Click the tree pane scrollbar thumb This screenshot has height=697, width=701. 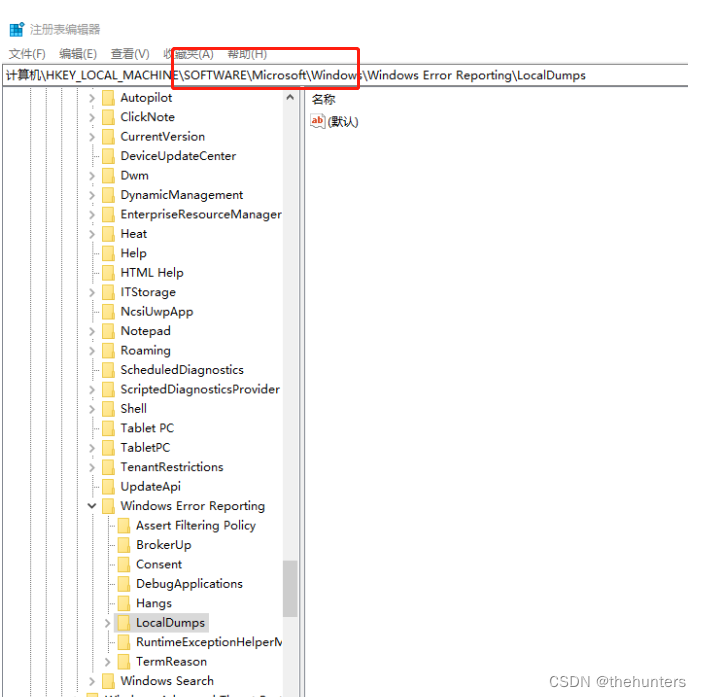click(x=290, y=589)
